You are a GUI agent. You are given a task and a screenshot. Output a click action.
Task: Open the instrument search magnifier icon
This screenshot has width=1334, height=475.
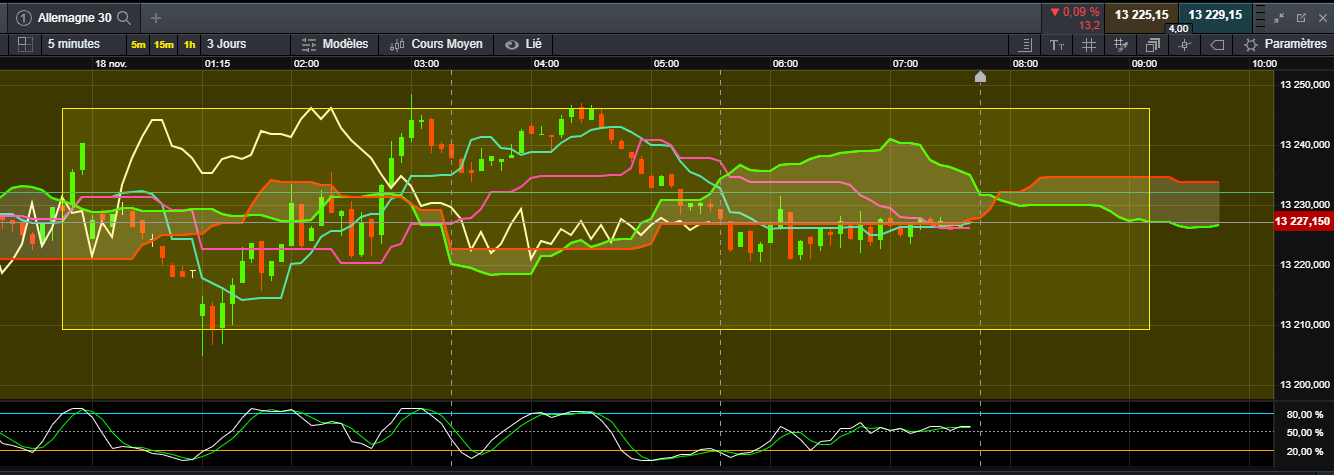click(124, 17)
